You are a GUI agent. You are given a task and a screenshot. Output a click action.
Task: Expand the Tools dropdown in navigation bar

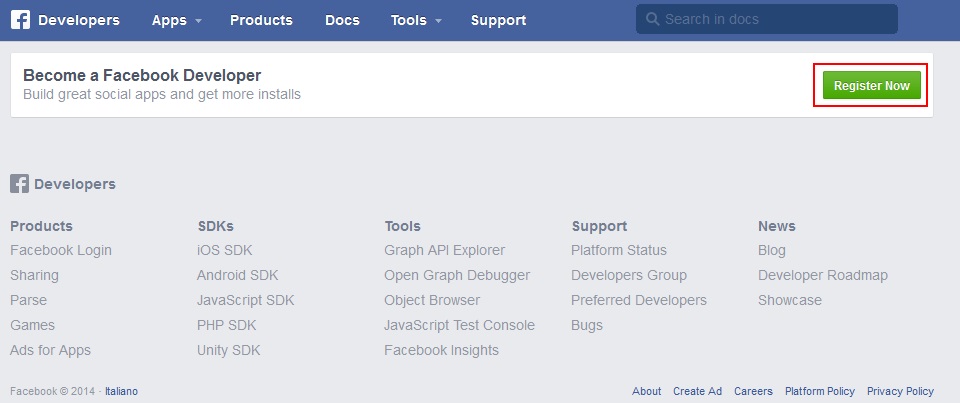tap(416, 20)
